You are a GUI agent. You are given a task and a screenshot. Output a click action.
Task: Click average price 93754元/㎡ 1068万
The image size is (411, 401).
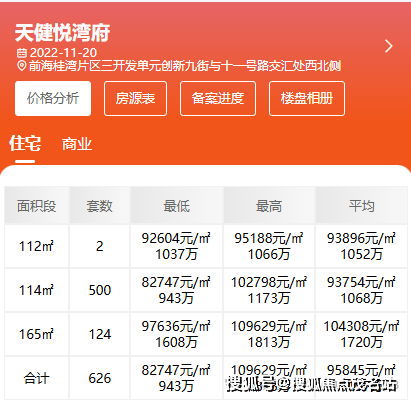coord(361,290)
